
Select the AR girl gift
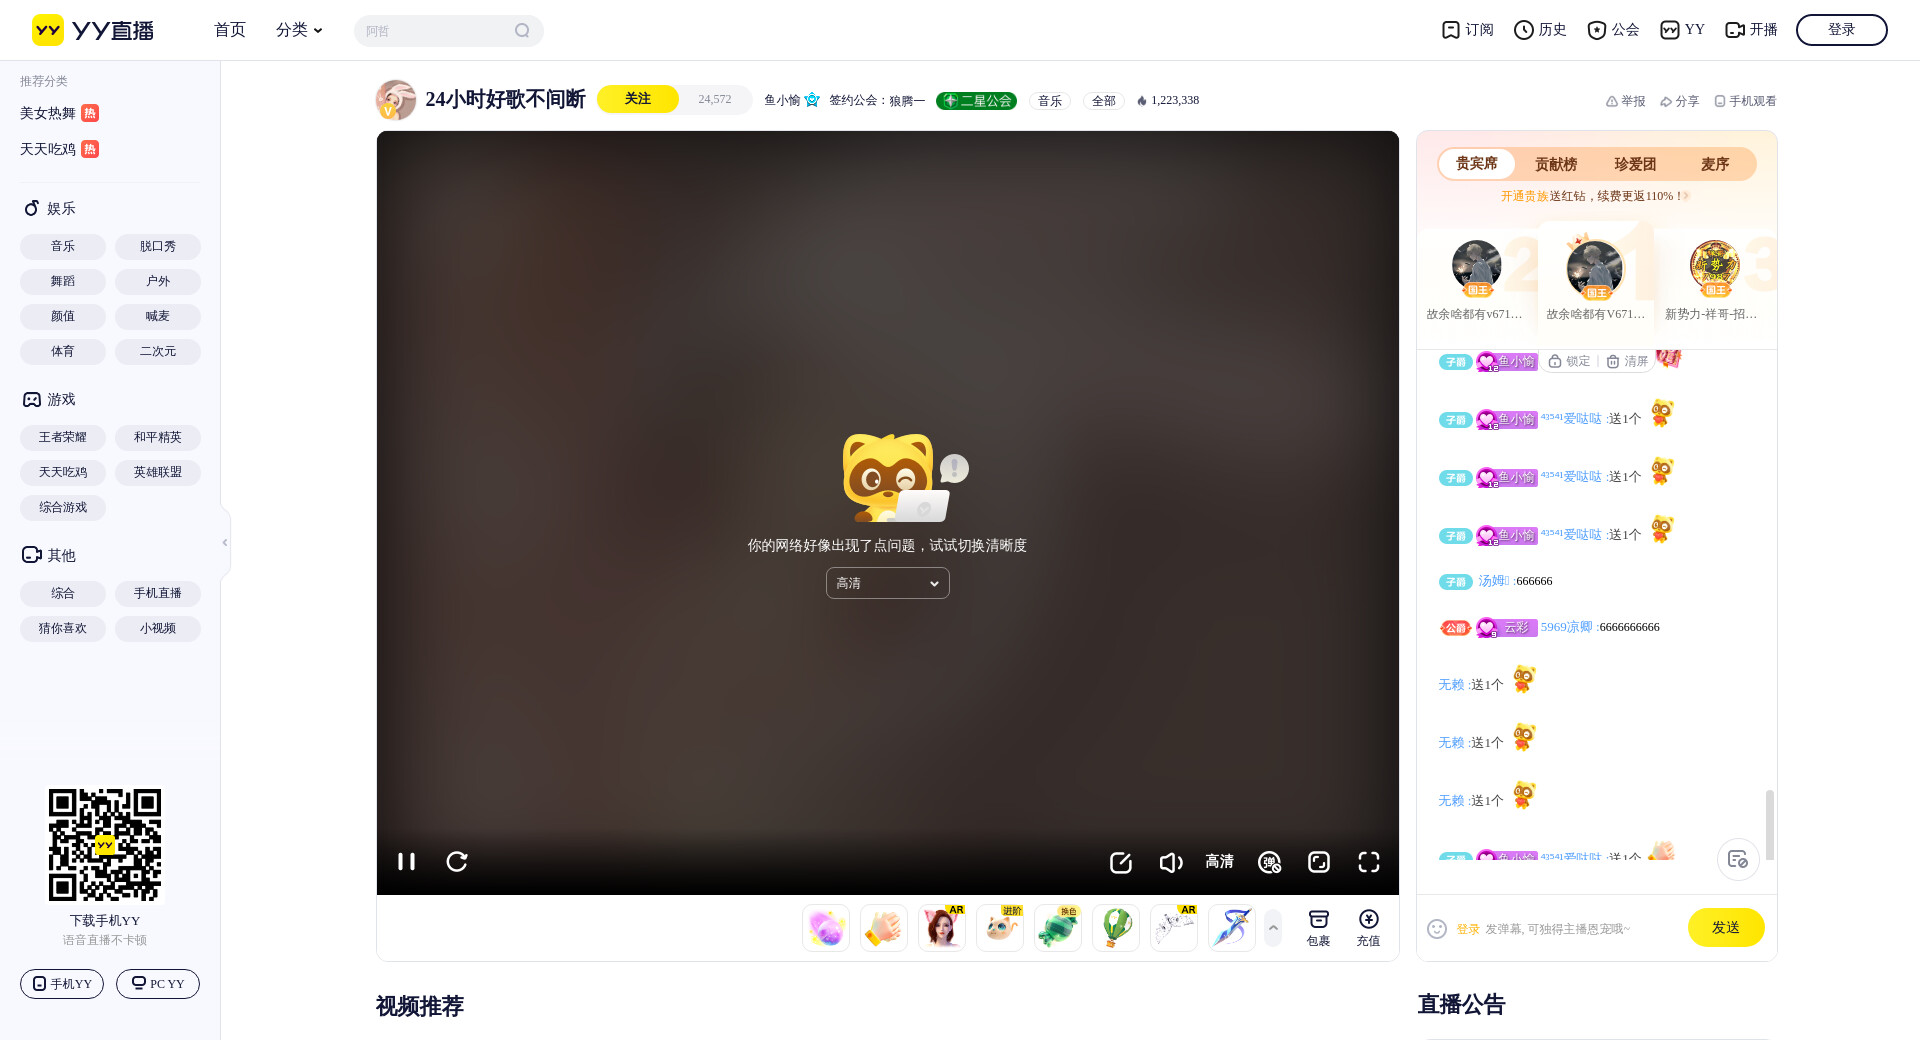(942, 928)
